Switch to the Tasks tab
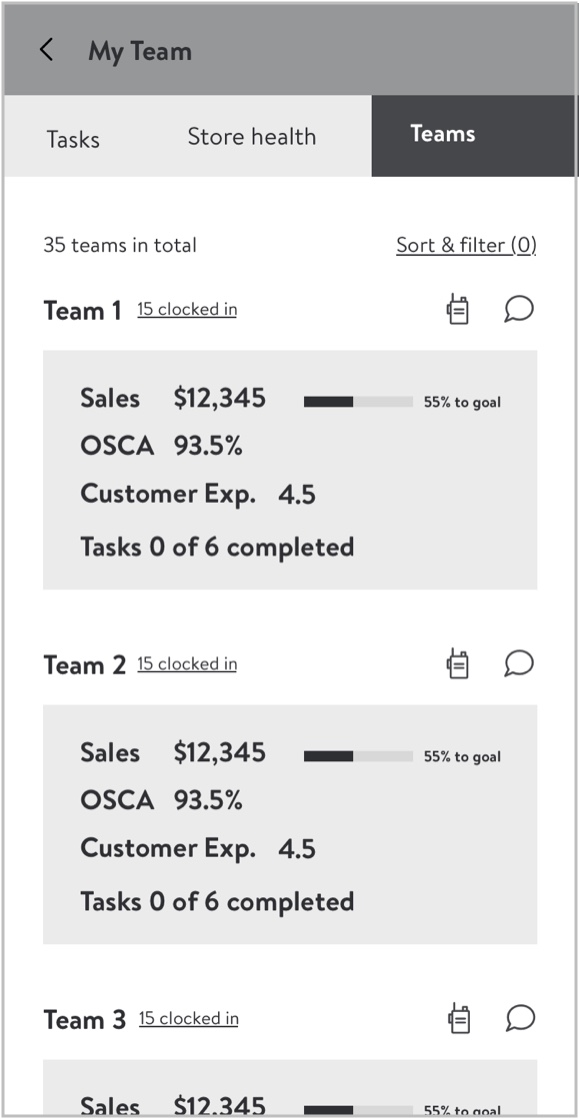579x1119 pixels. tap(73, 138)
